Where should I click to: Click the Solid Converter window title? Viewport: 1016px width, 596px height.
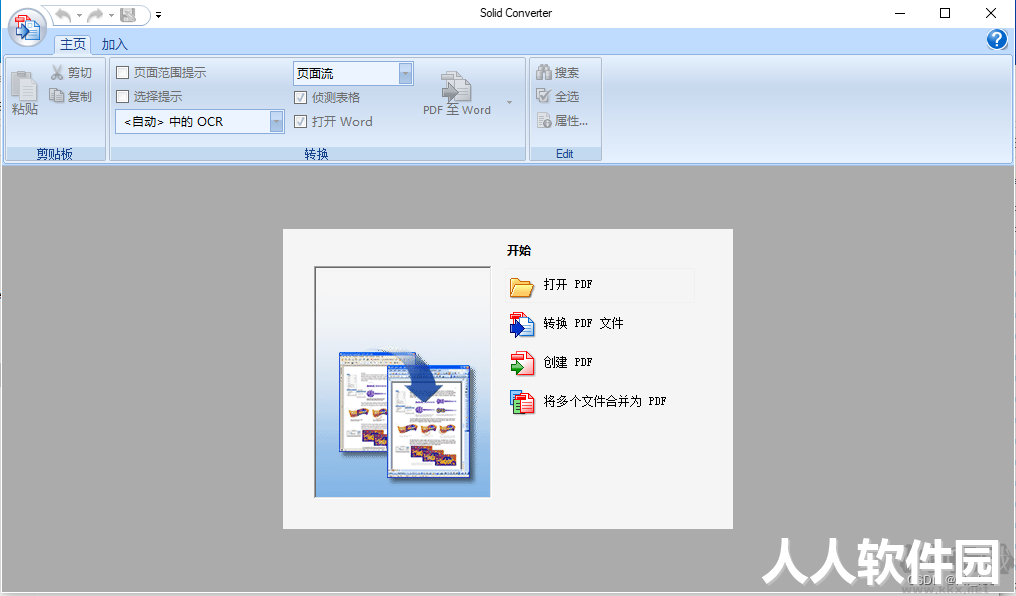(516, 13)
